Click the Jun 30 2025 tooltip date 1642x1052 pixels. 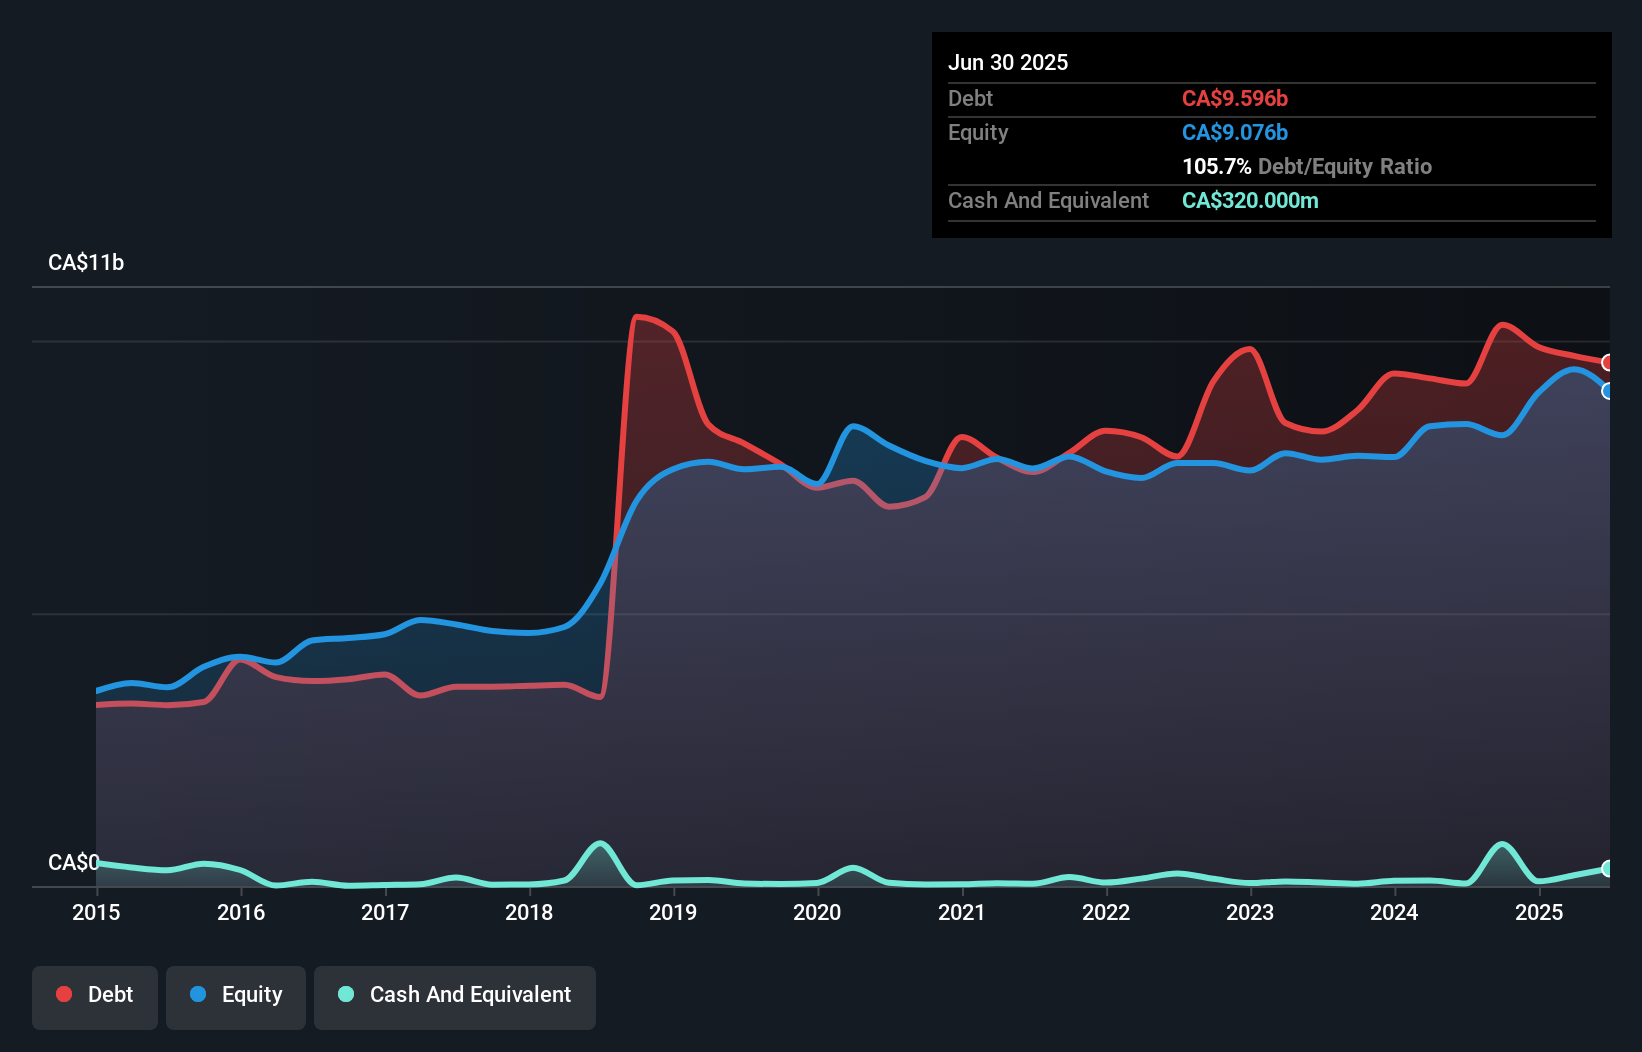[x=1008, y=62]
